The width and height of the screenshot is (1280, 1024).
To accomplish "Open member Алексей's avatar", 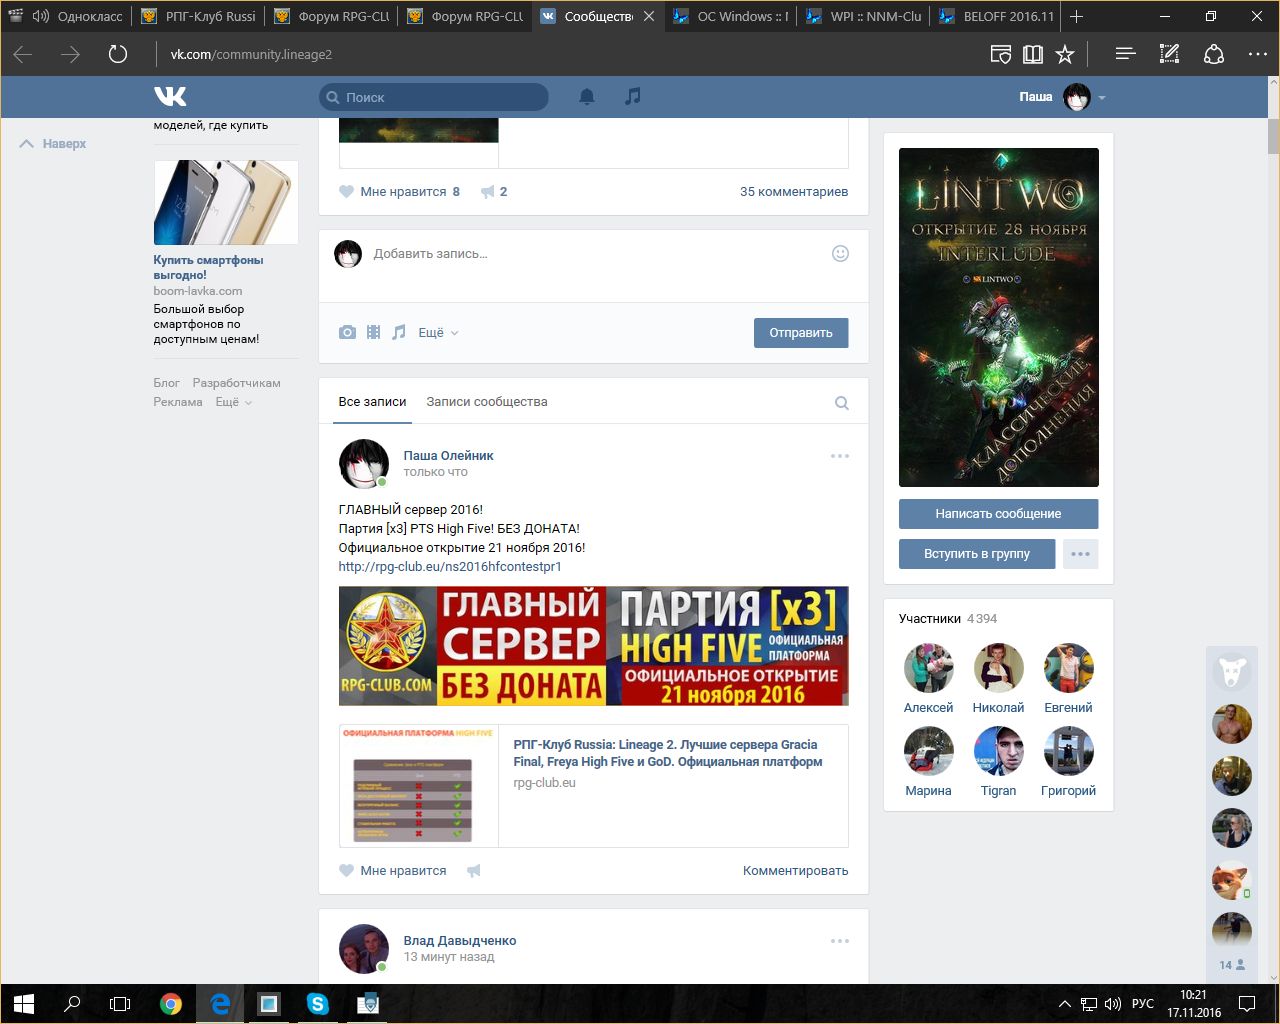I will point(928,668).
